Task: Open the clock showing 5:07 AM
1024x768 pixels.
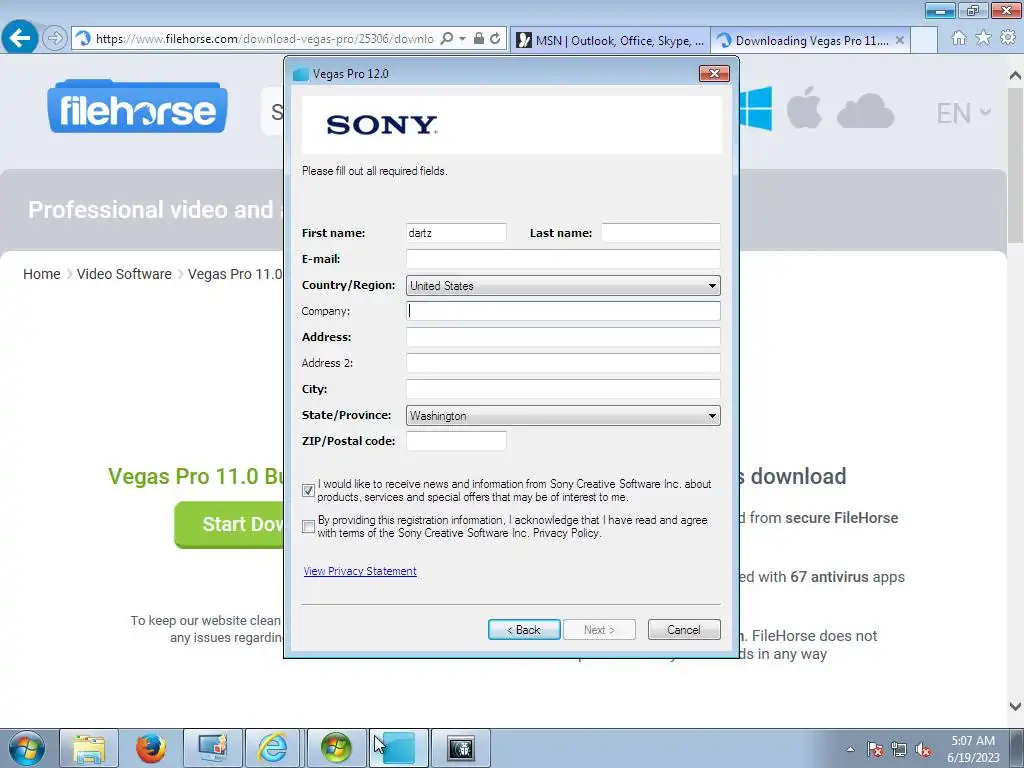Action: click(973, 749)
